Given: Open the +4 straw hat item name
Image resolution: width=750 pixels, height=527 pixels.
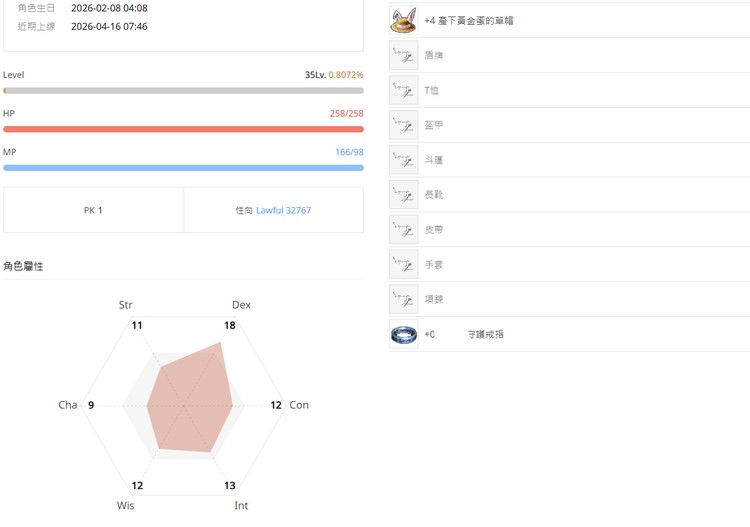Looking at the screenshot, I should pyautogui.click(x=469, y=20).
